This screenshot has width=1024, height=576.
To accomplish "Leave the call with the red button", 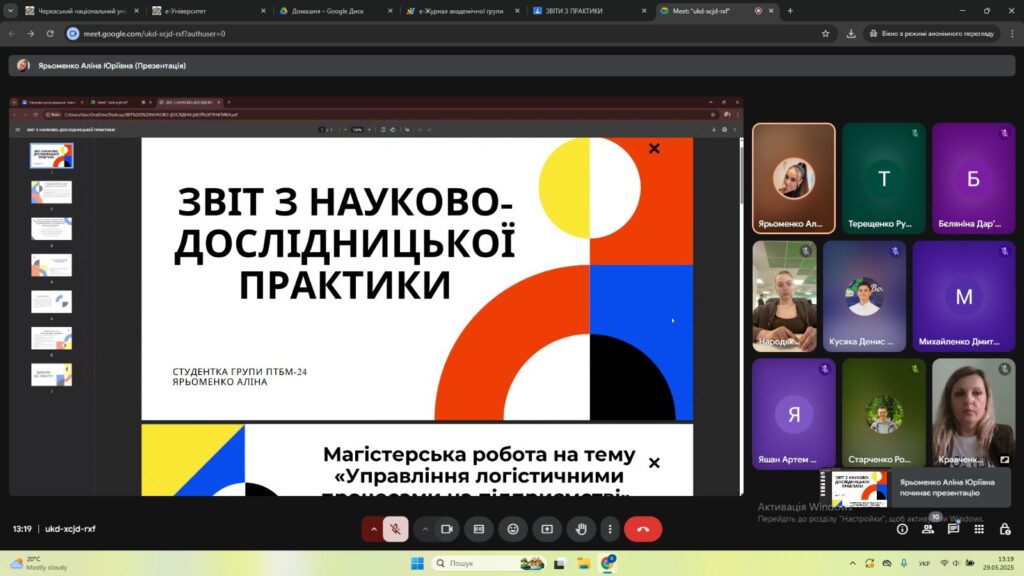I will click(643, 529).
